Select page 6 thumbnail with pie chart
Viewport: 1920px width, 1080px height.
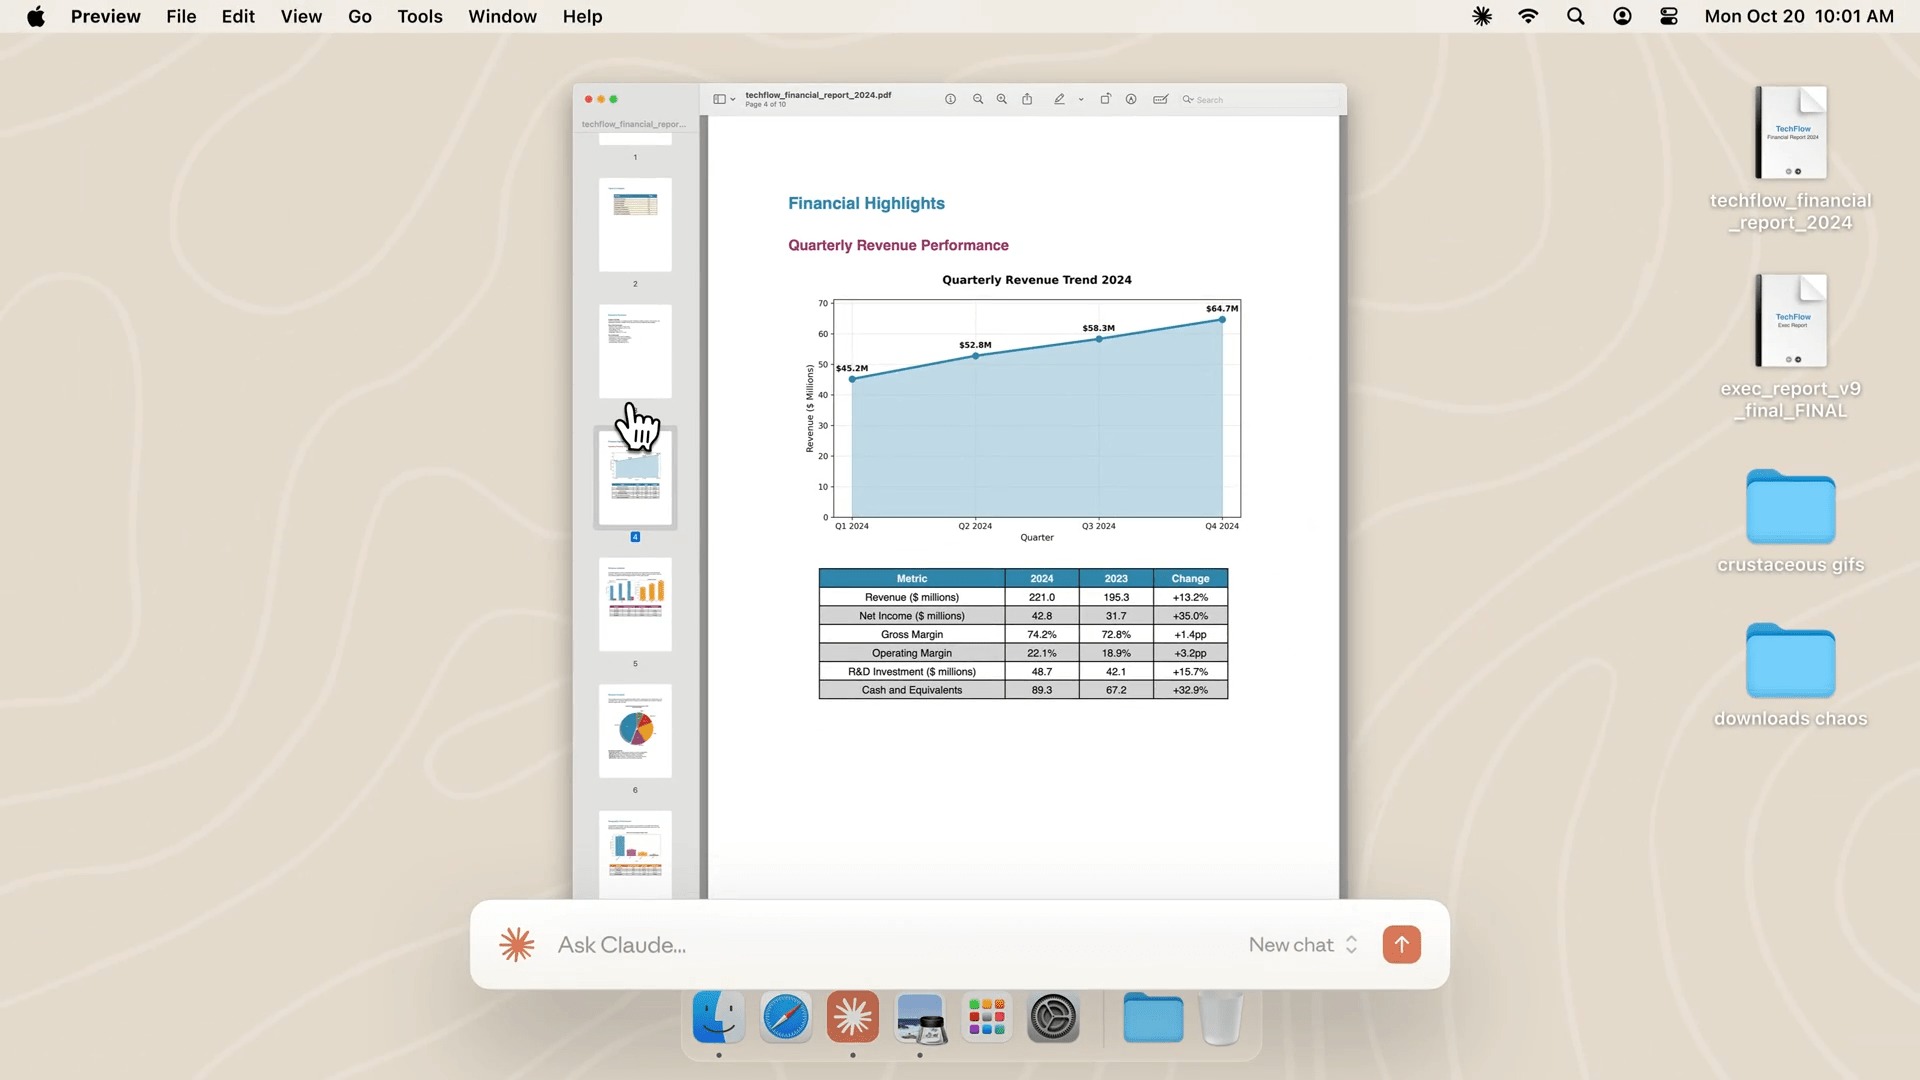(x=635, y=730)
